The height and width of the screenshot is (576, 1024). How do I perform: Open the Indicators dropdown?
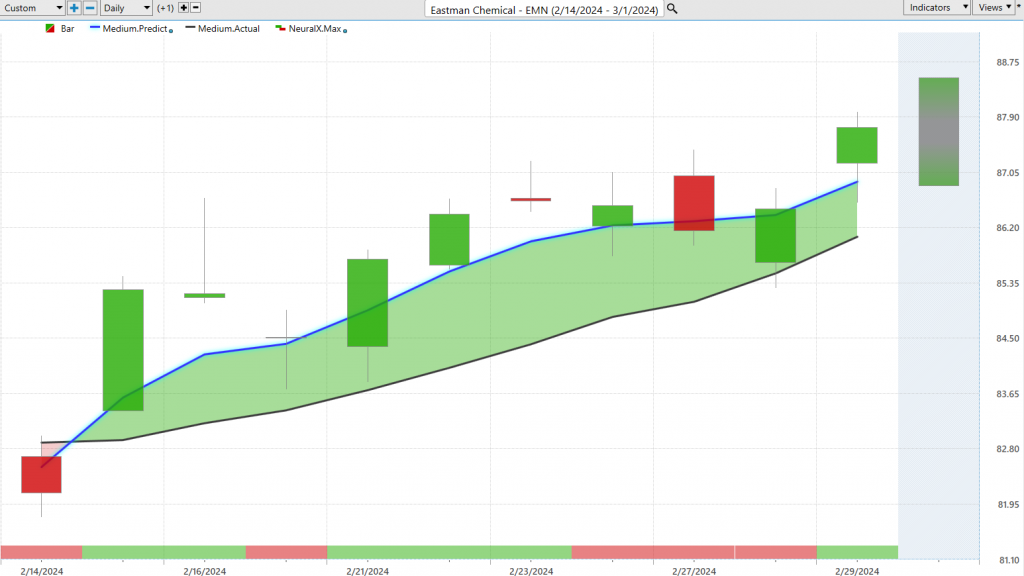pyautogui.click(x=938, y=7)
